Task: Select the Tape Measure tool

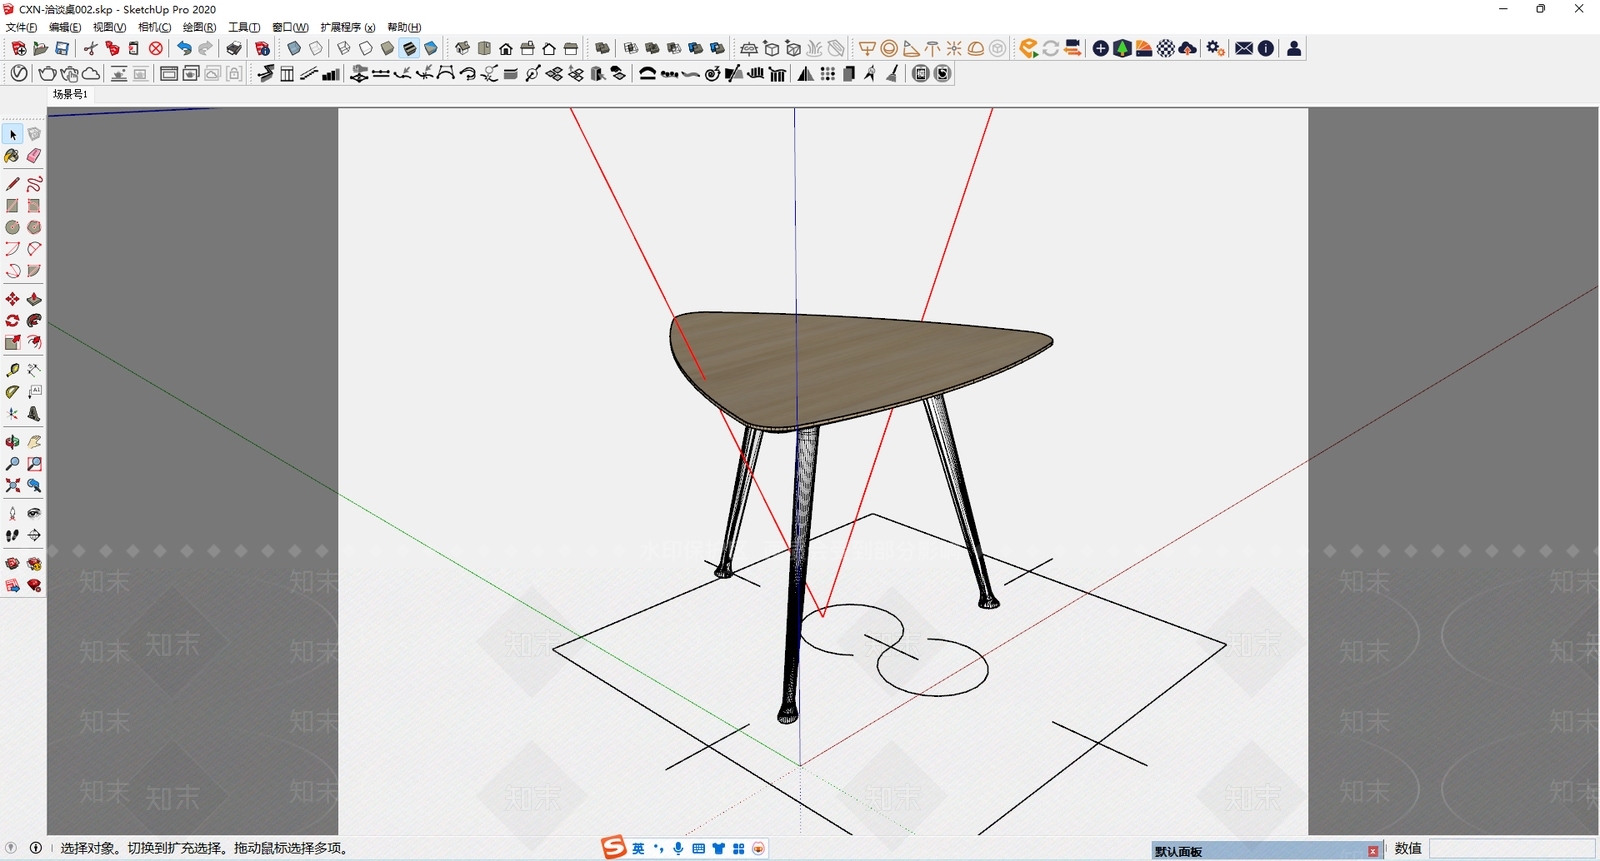Action: point(13,370)
